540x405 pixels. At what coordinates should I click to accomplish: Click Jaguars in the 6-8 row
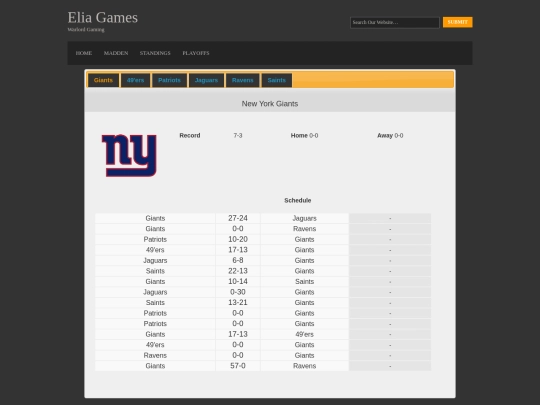155,260
